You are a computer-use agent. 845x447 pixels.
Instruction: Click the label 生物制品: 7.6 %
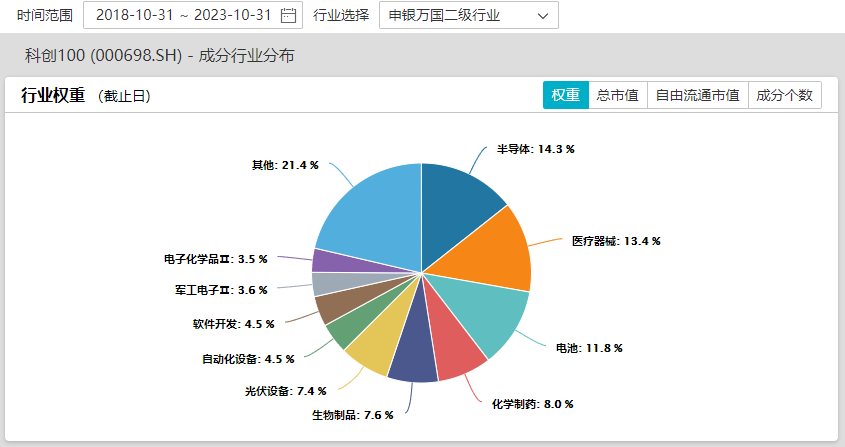[x=352, y=415]
